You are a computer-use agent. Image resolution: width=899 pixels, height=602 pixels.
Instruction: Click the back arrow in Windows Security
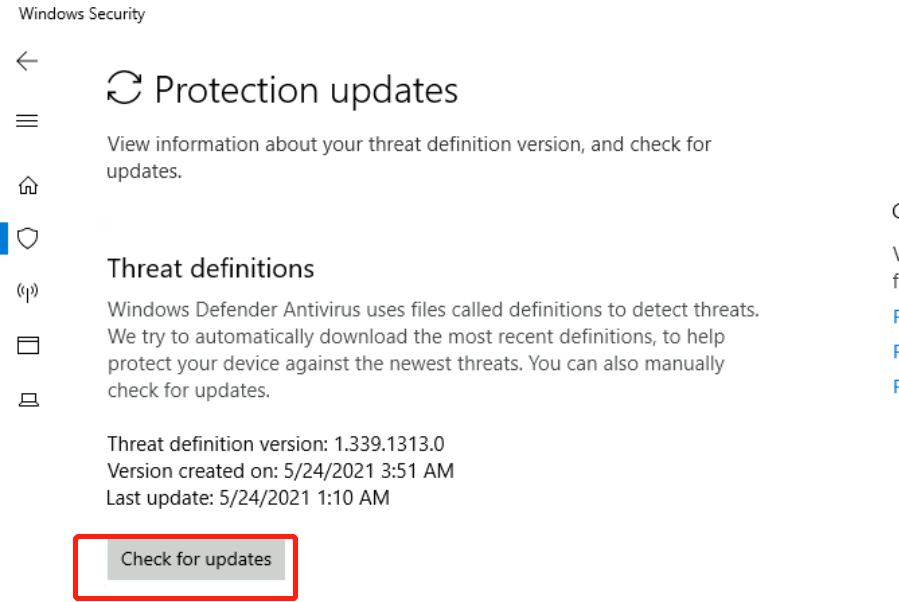tap(27, 61)
